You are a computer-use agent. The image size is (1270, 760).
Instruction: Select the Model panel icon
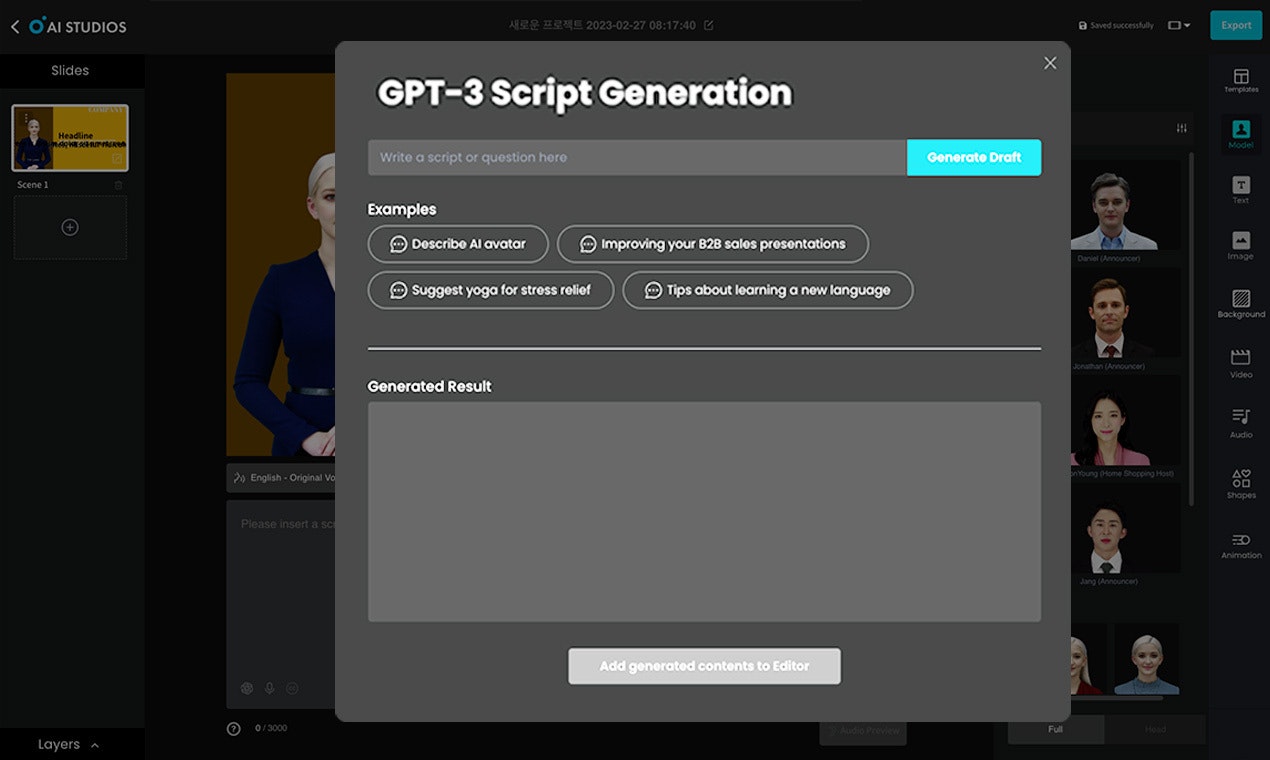1241,134
